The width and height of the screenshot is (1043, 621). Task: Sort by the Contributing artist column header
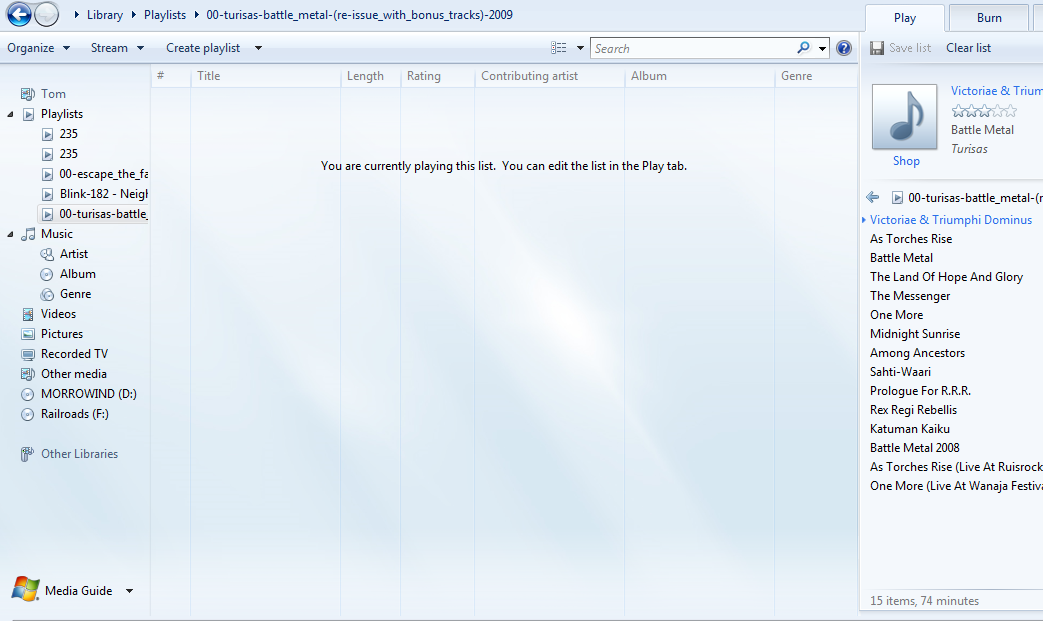(549, 76)
